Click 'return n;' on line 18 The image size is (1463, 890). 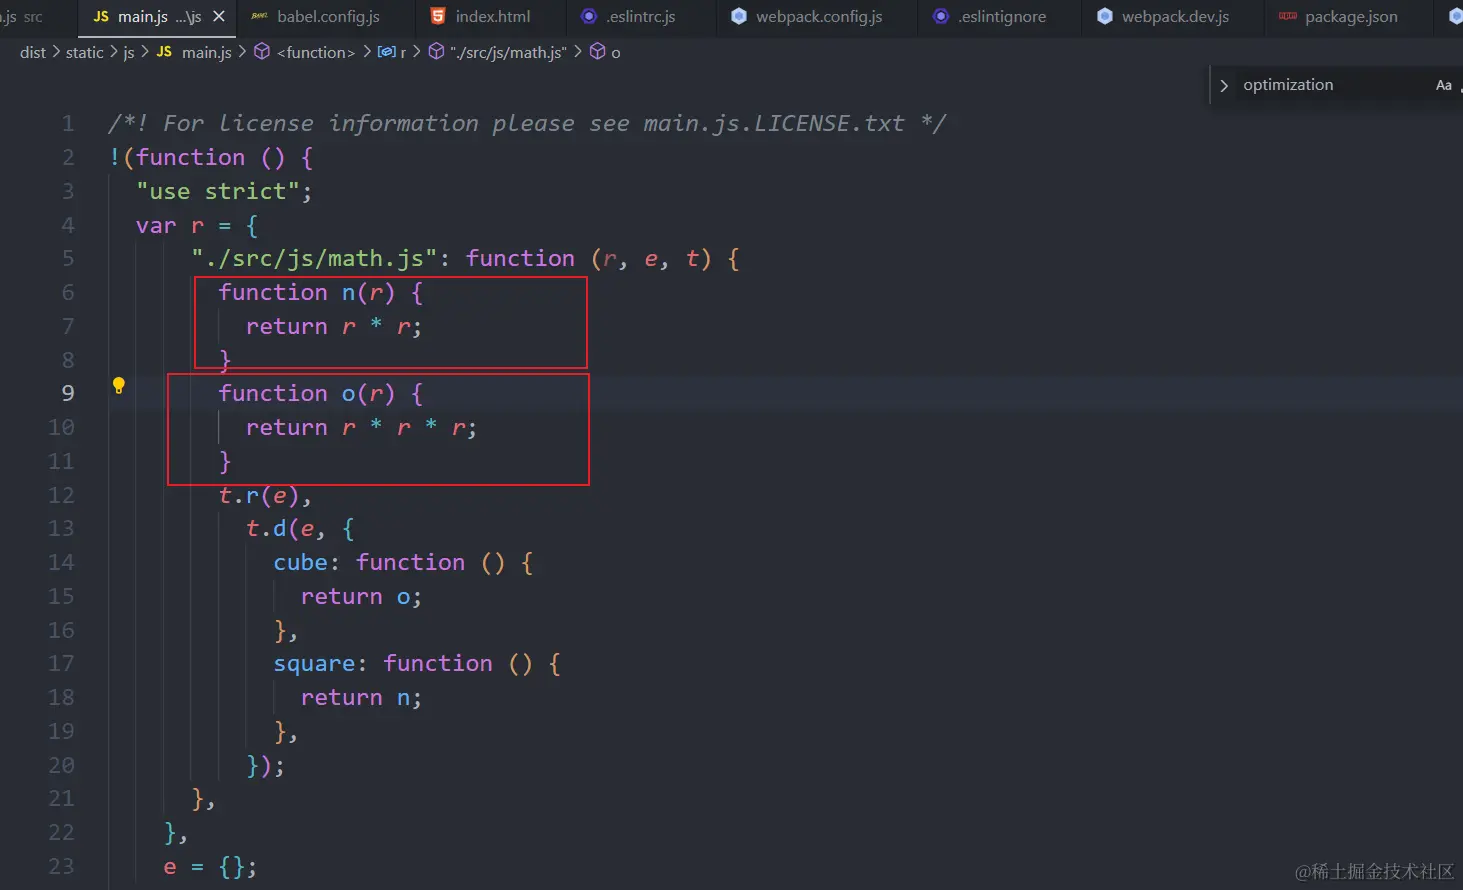[361, 698]
